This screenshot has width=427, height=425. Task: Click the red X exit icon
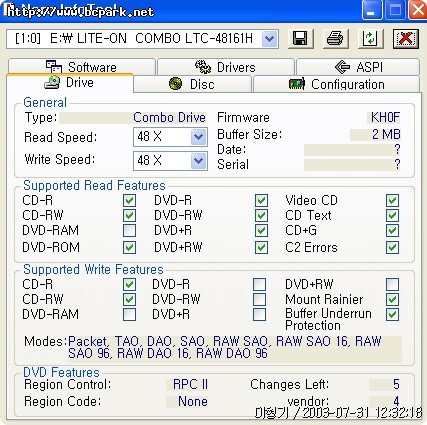point(405,38)
